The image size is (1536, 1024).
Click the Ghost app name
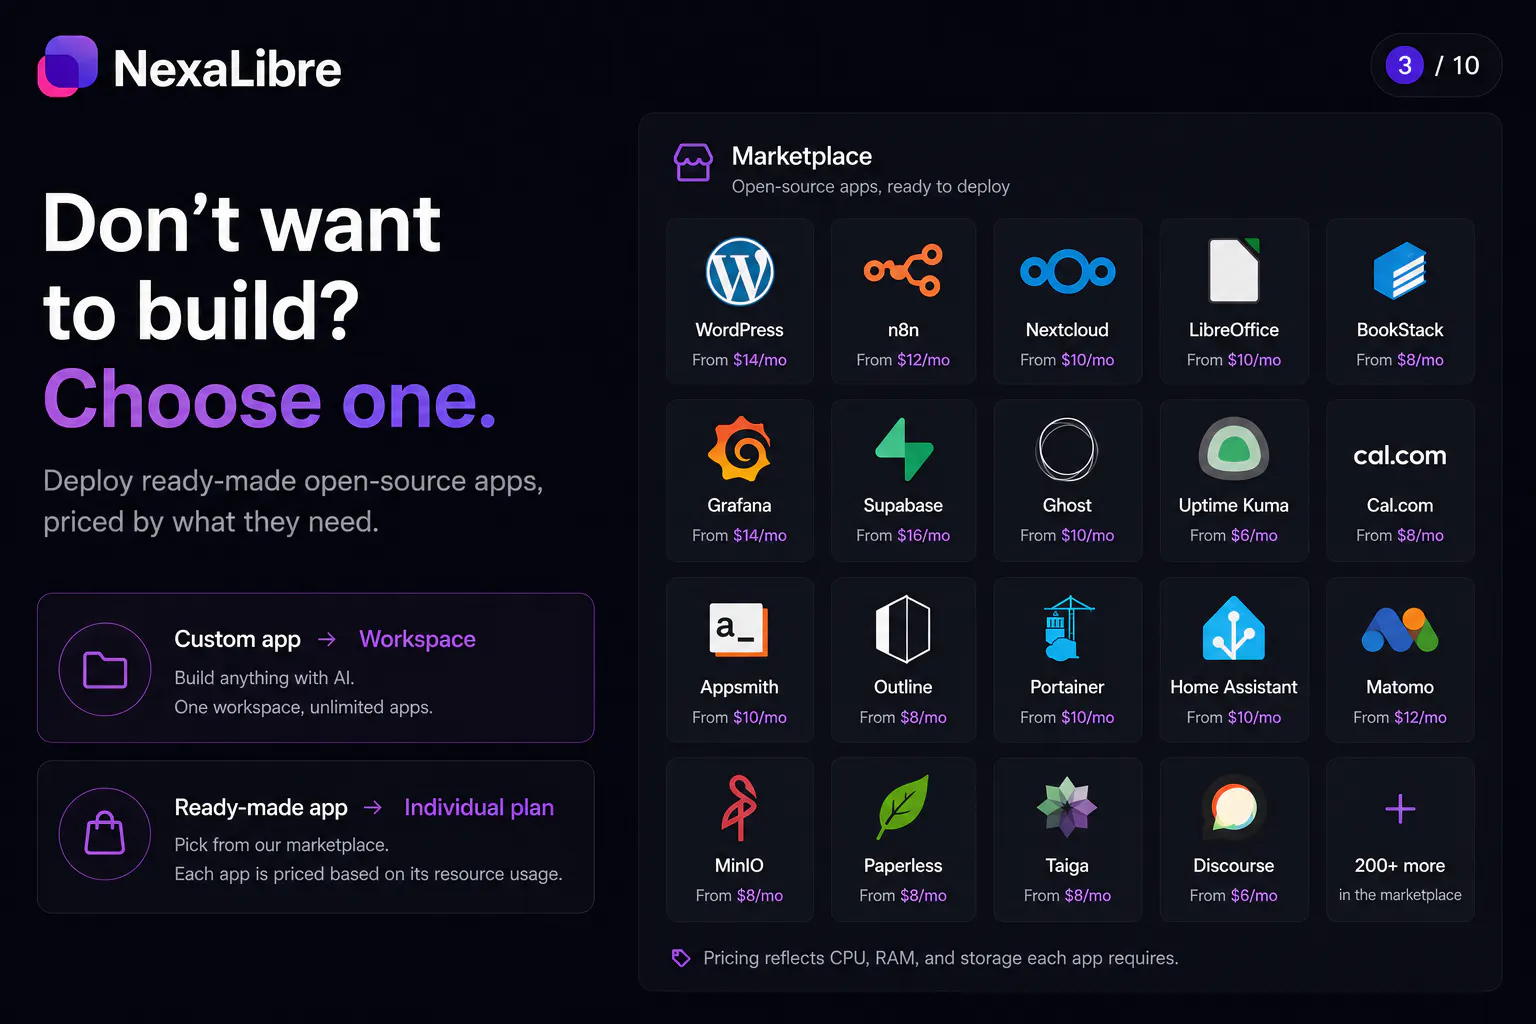pos(1067,505)
